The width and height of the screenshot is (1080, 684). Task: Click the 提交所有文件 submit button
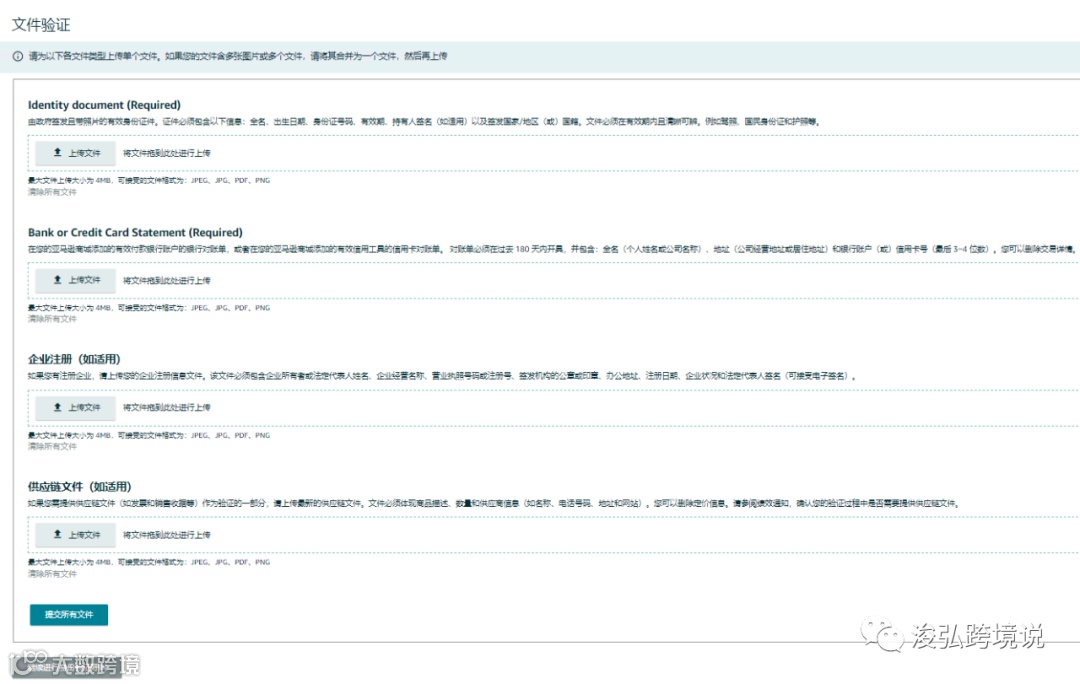[69, 614]
